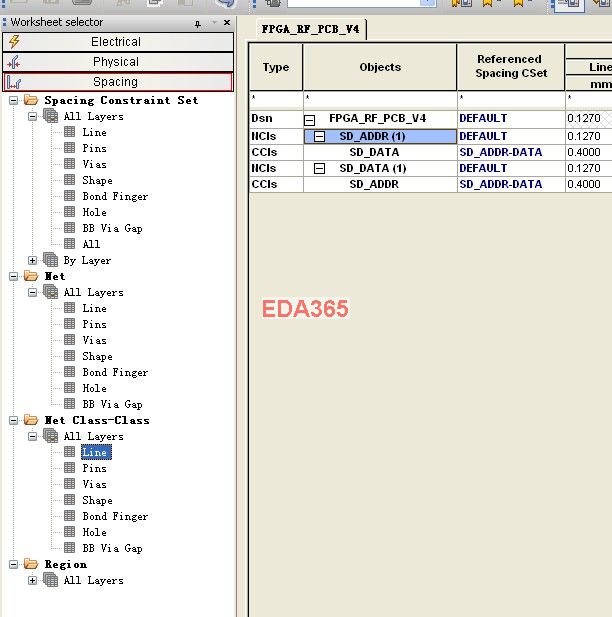This screenshot has height=617, width=612.
Task: Open Vias worksheet under Spacing Constraint Set
Action: (x=94, y=164)
